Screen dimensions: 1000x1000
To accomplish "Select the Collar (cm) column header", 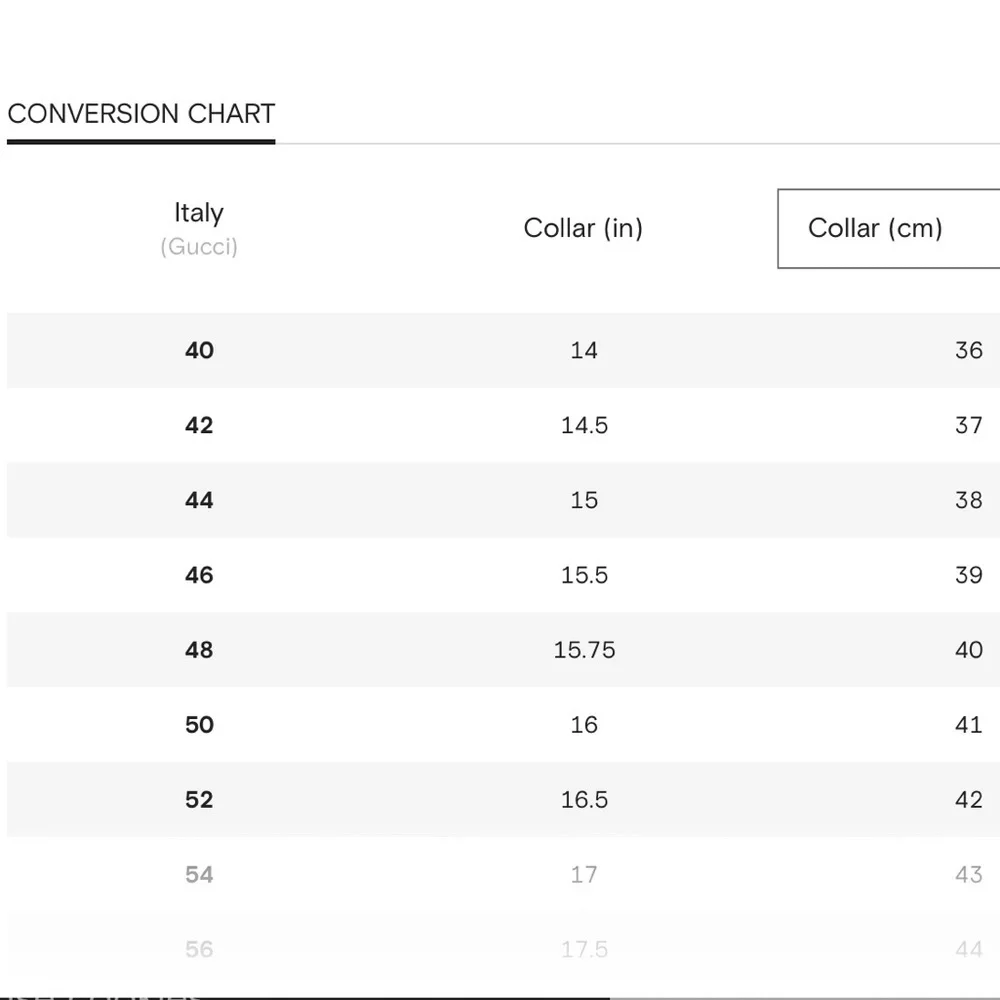I will 888,228.
